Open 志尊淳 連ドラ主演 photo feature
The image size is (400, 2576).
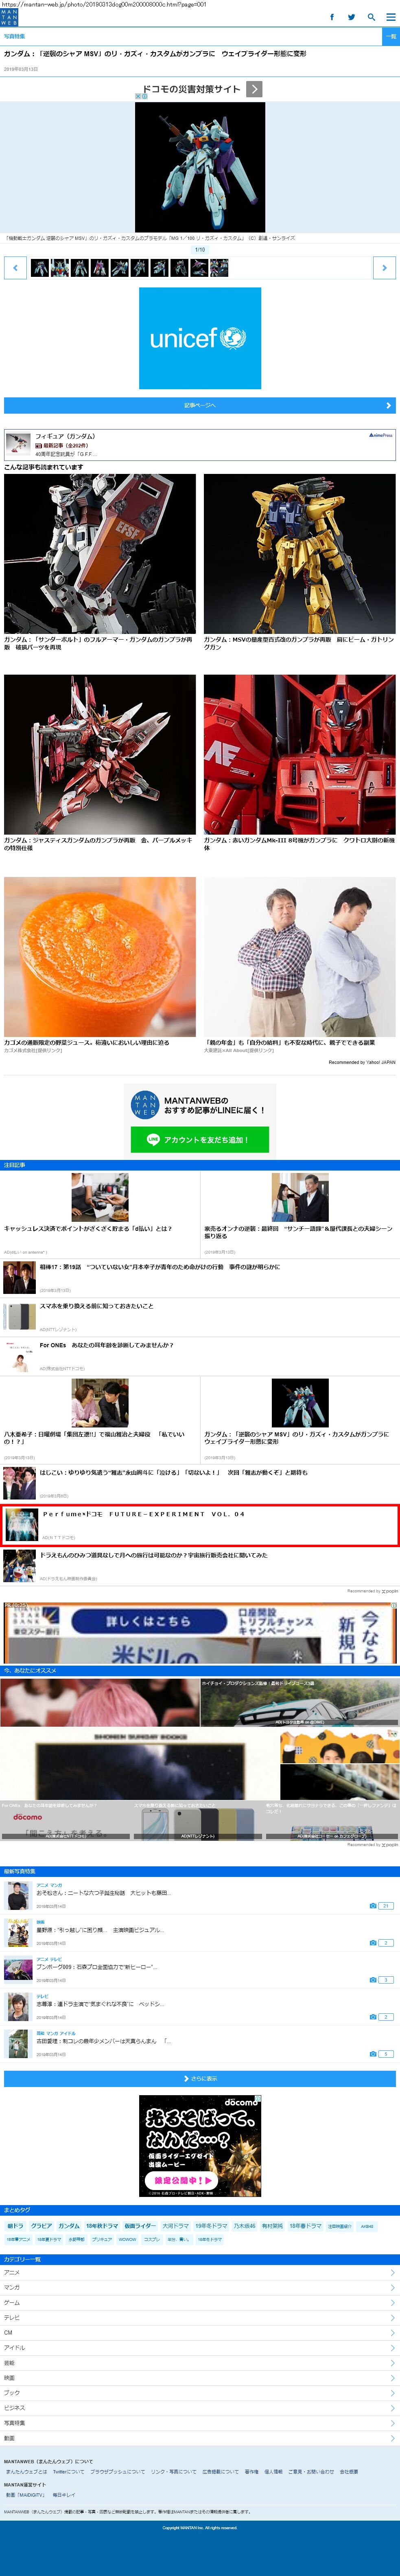pos(200,2007)
